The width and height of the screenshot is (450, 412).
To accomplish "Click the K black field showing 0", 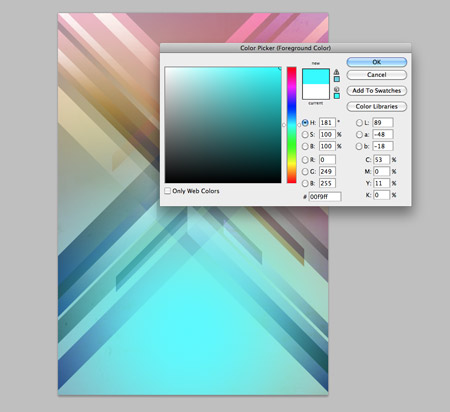I will click(x=381, y=195).
